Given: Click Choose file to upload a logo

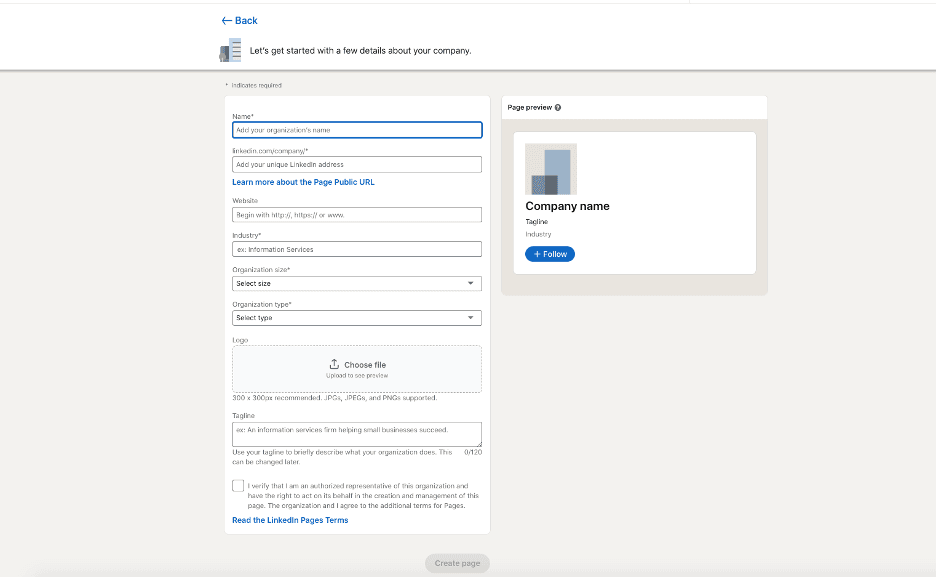Looking at the screenshot, I should click(x=363, y=364).
